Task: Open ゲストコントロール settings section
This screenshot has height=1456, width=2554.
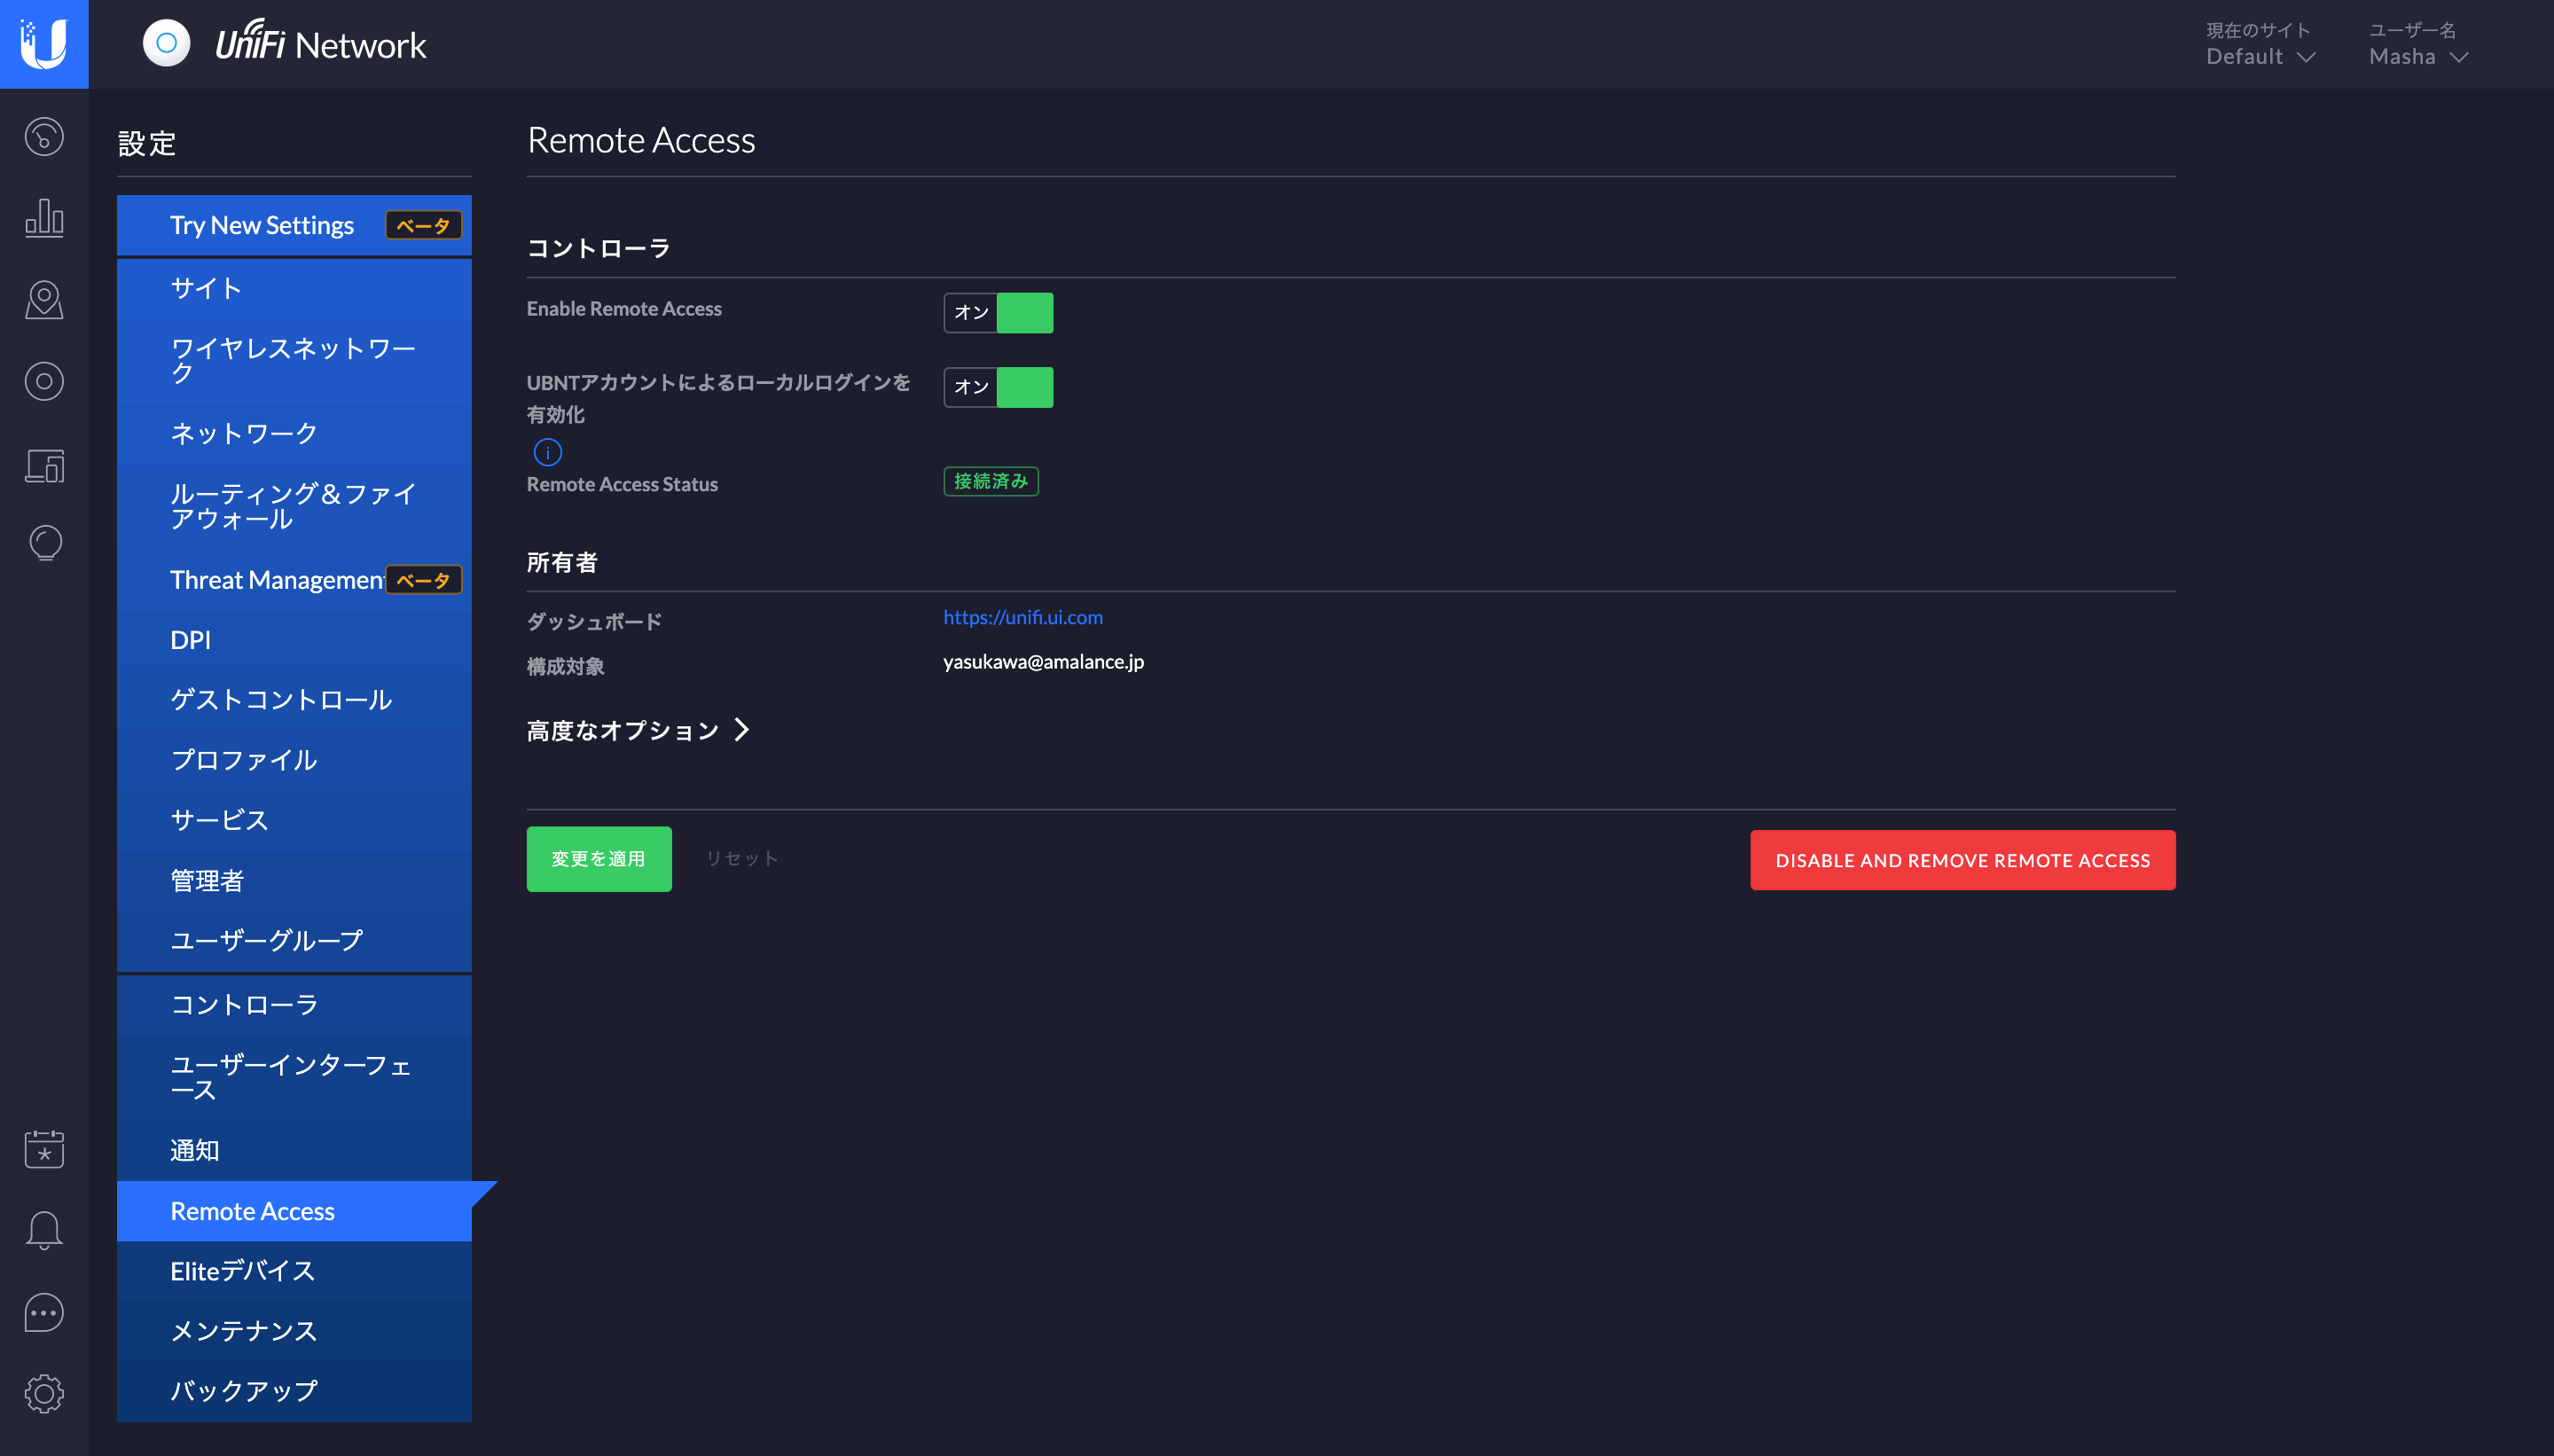Action: pos(294,700)
